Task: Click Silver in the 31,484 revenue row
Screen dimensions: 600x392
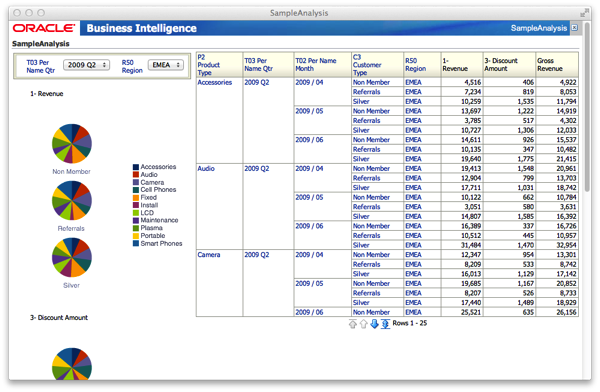Action: pos(361,245)
